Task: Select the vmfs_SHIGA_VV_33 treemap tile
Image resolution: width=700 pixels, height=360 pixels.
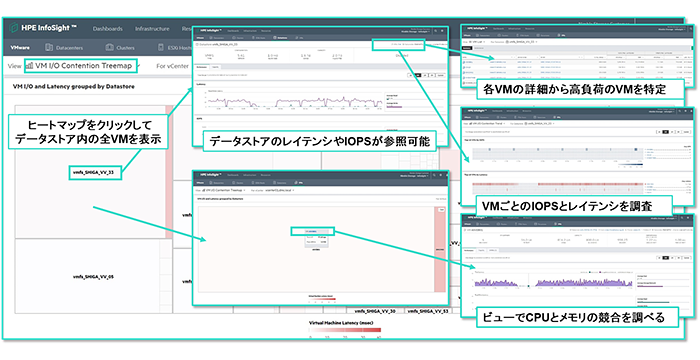Action: pyautogui.click(x=95, y=173)
